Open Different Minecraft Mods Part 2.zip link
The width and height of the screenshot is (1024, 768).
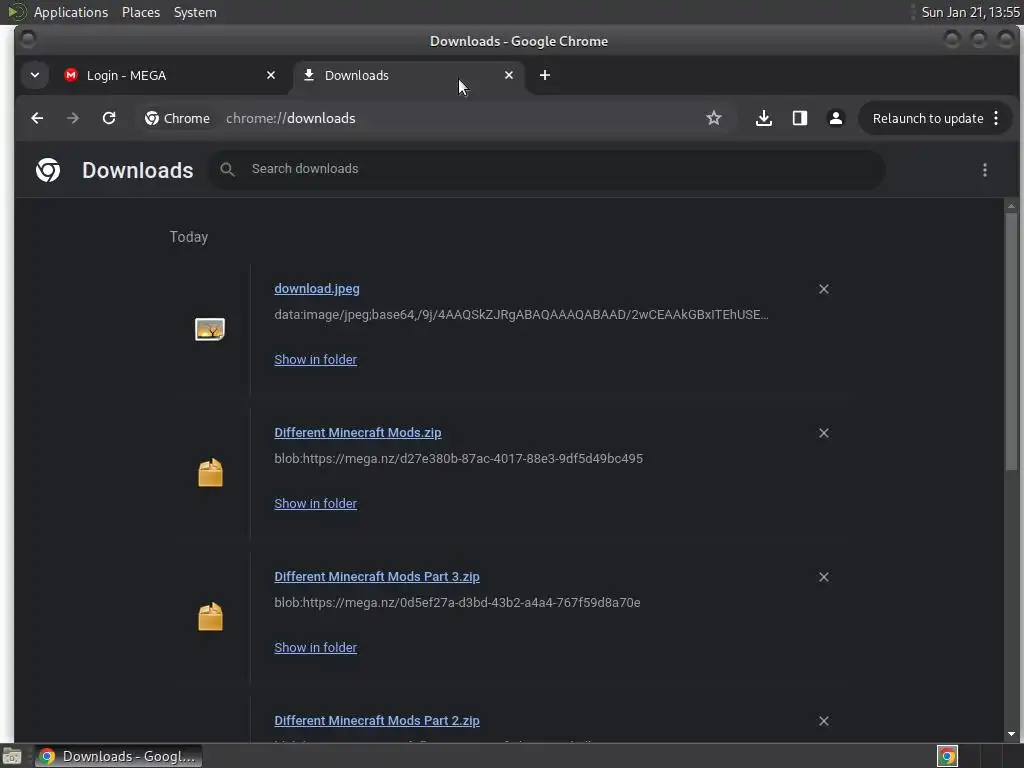coord(377,721)
